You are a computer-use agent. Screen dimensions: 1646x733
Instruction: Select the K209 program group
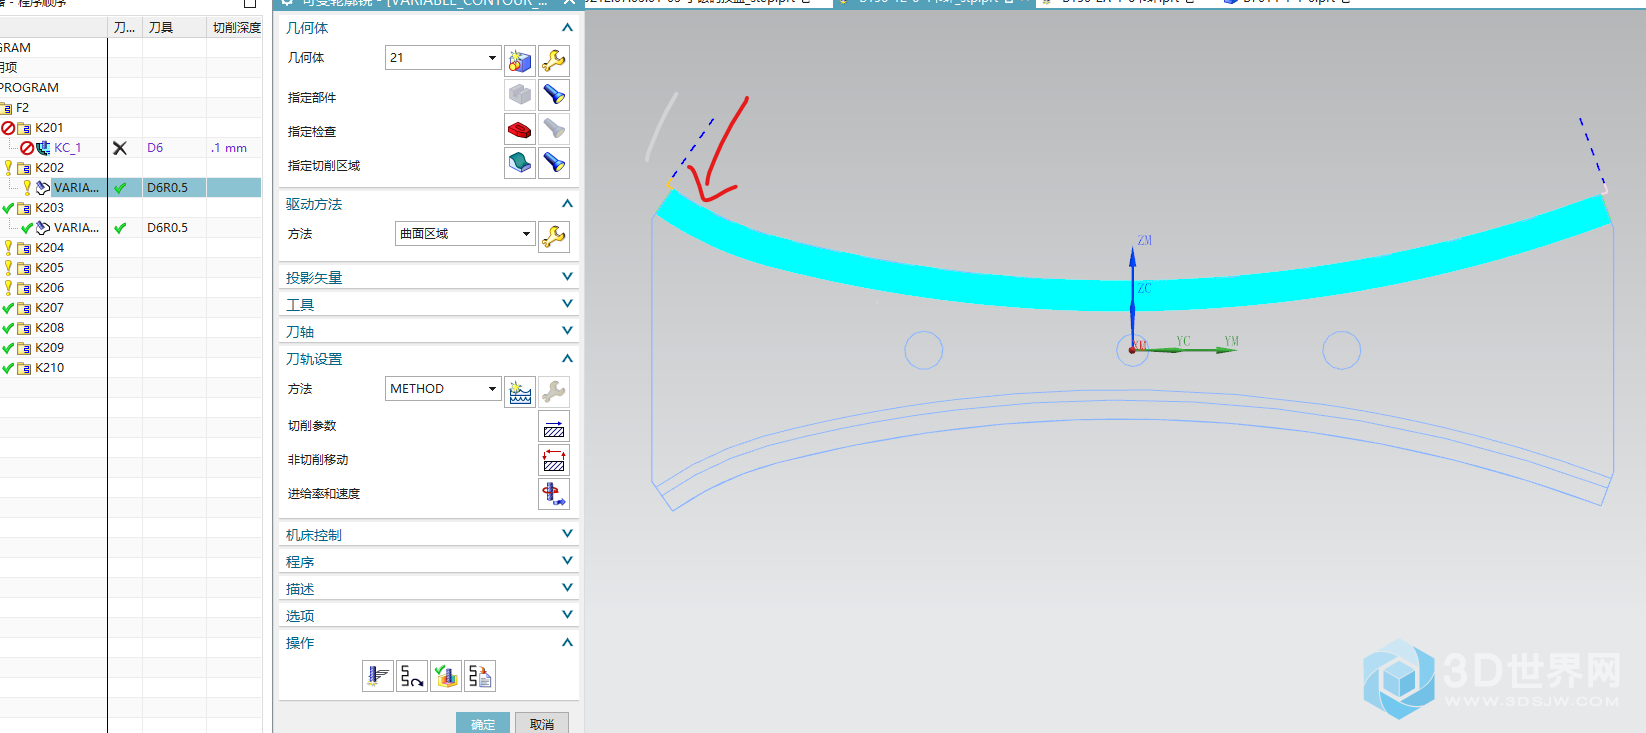(49, 348)
